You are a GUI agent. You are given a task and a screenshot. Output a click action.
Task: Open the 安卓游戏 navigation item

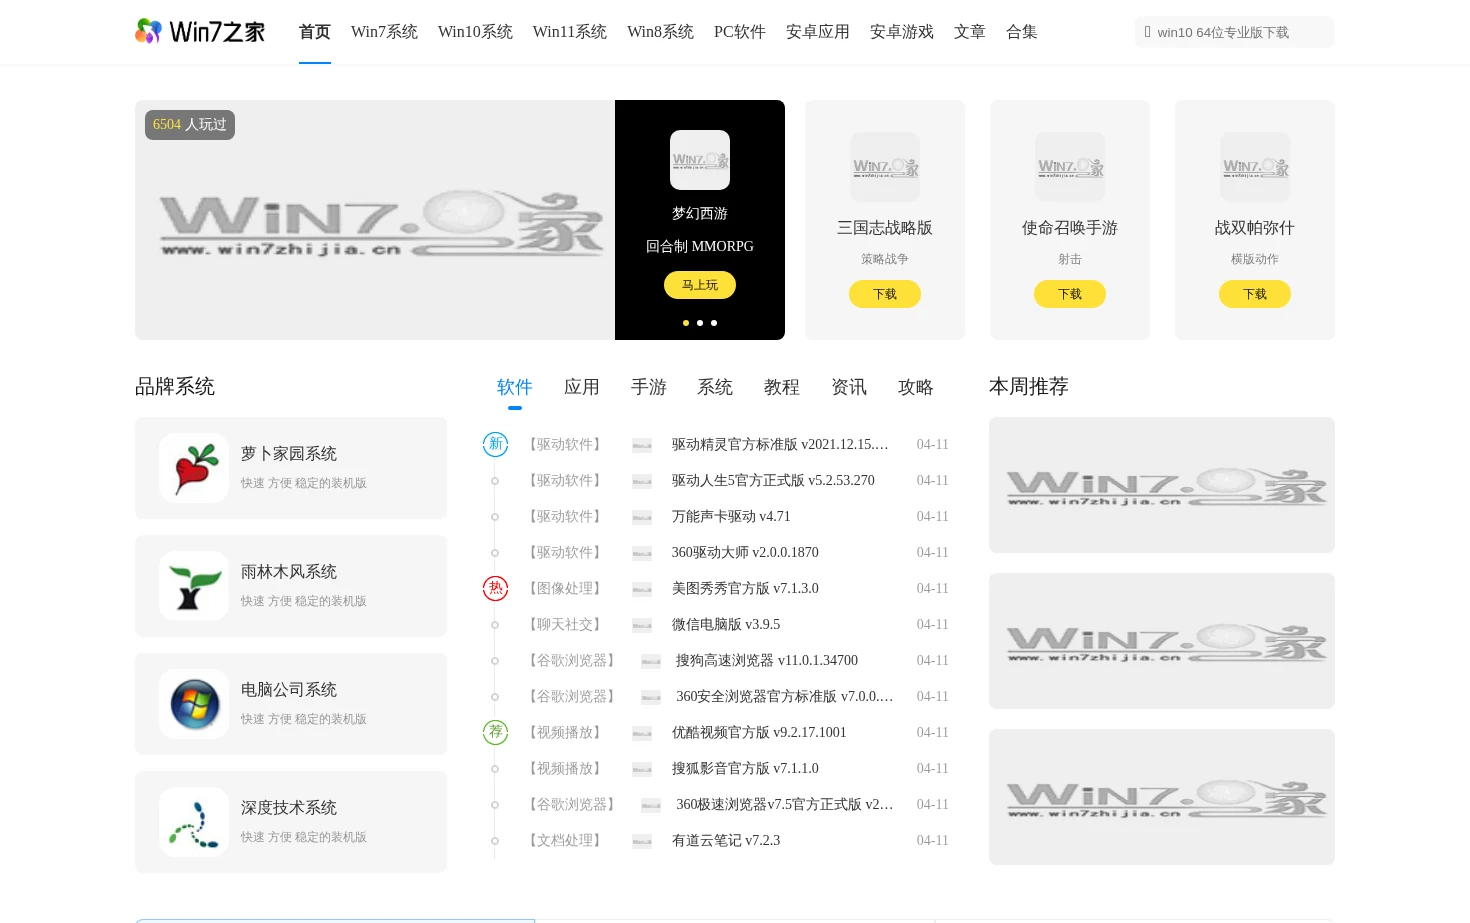click(x=902, y=32)
